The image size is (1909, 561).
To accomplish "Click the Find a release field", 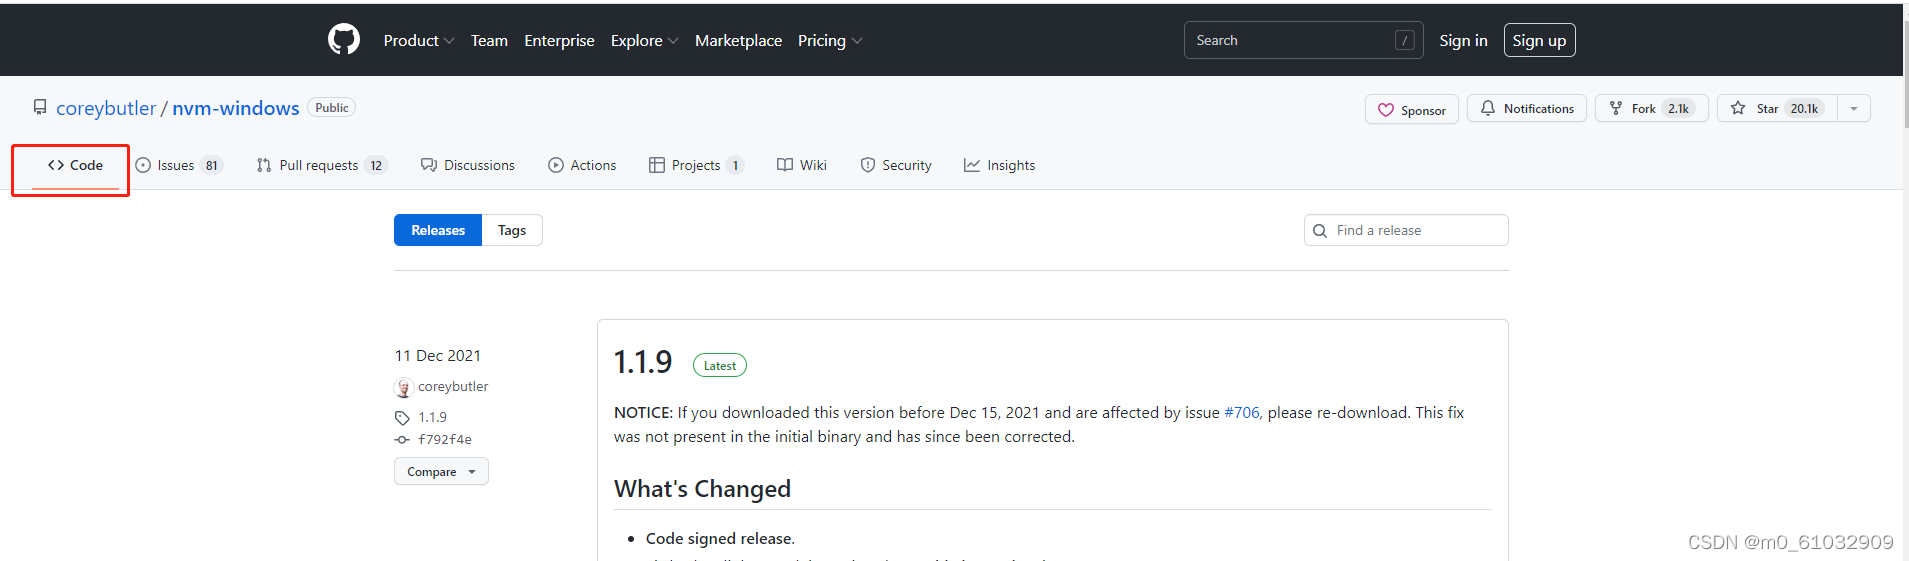I will pyautogui.click(x=1406, y=230).
